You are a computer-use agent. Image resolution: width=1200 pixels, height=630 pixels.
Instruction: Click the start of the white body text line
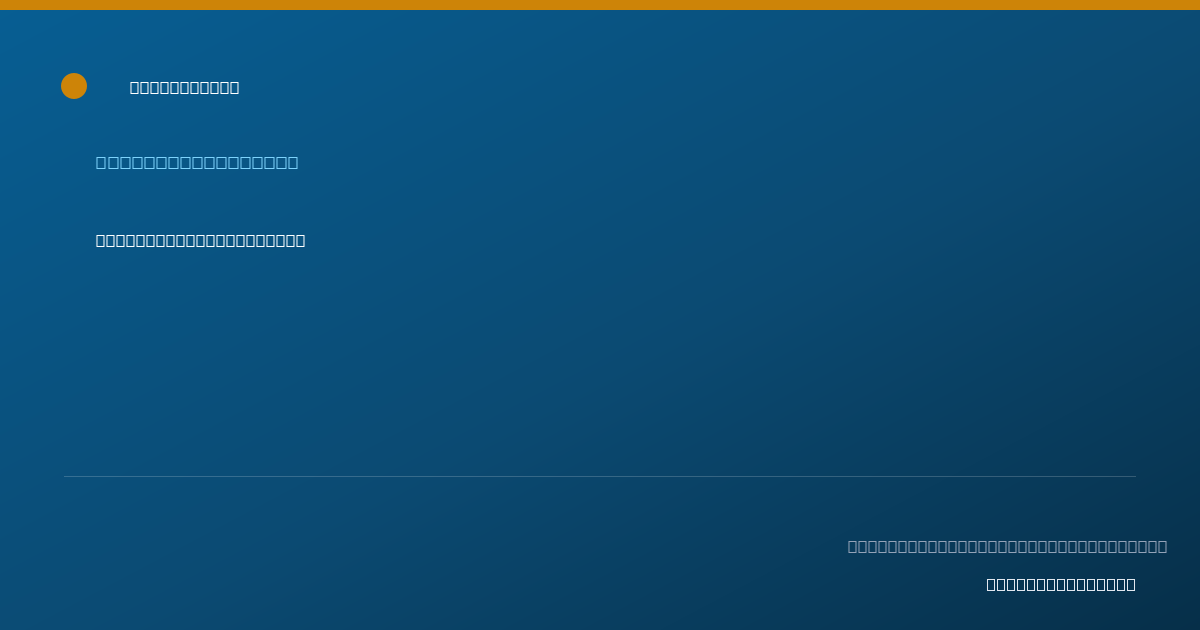[x=101, y=240]
